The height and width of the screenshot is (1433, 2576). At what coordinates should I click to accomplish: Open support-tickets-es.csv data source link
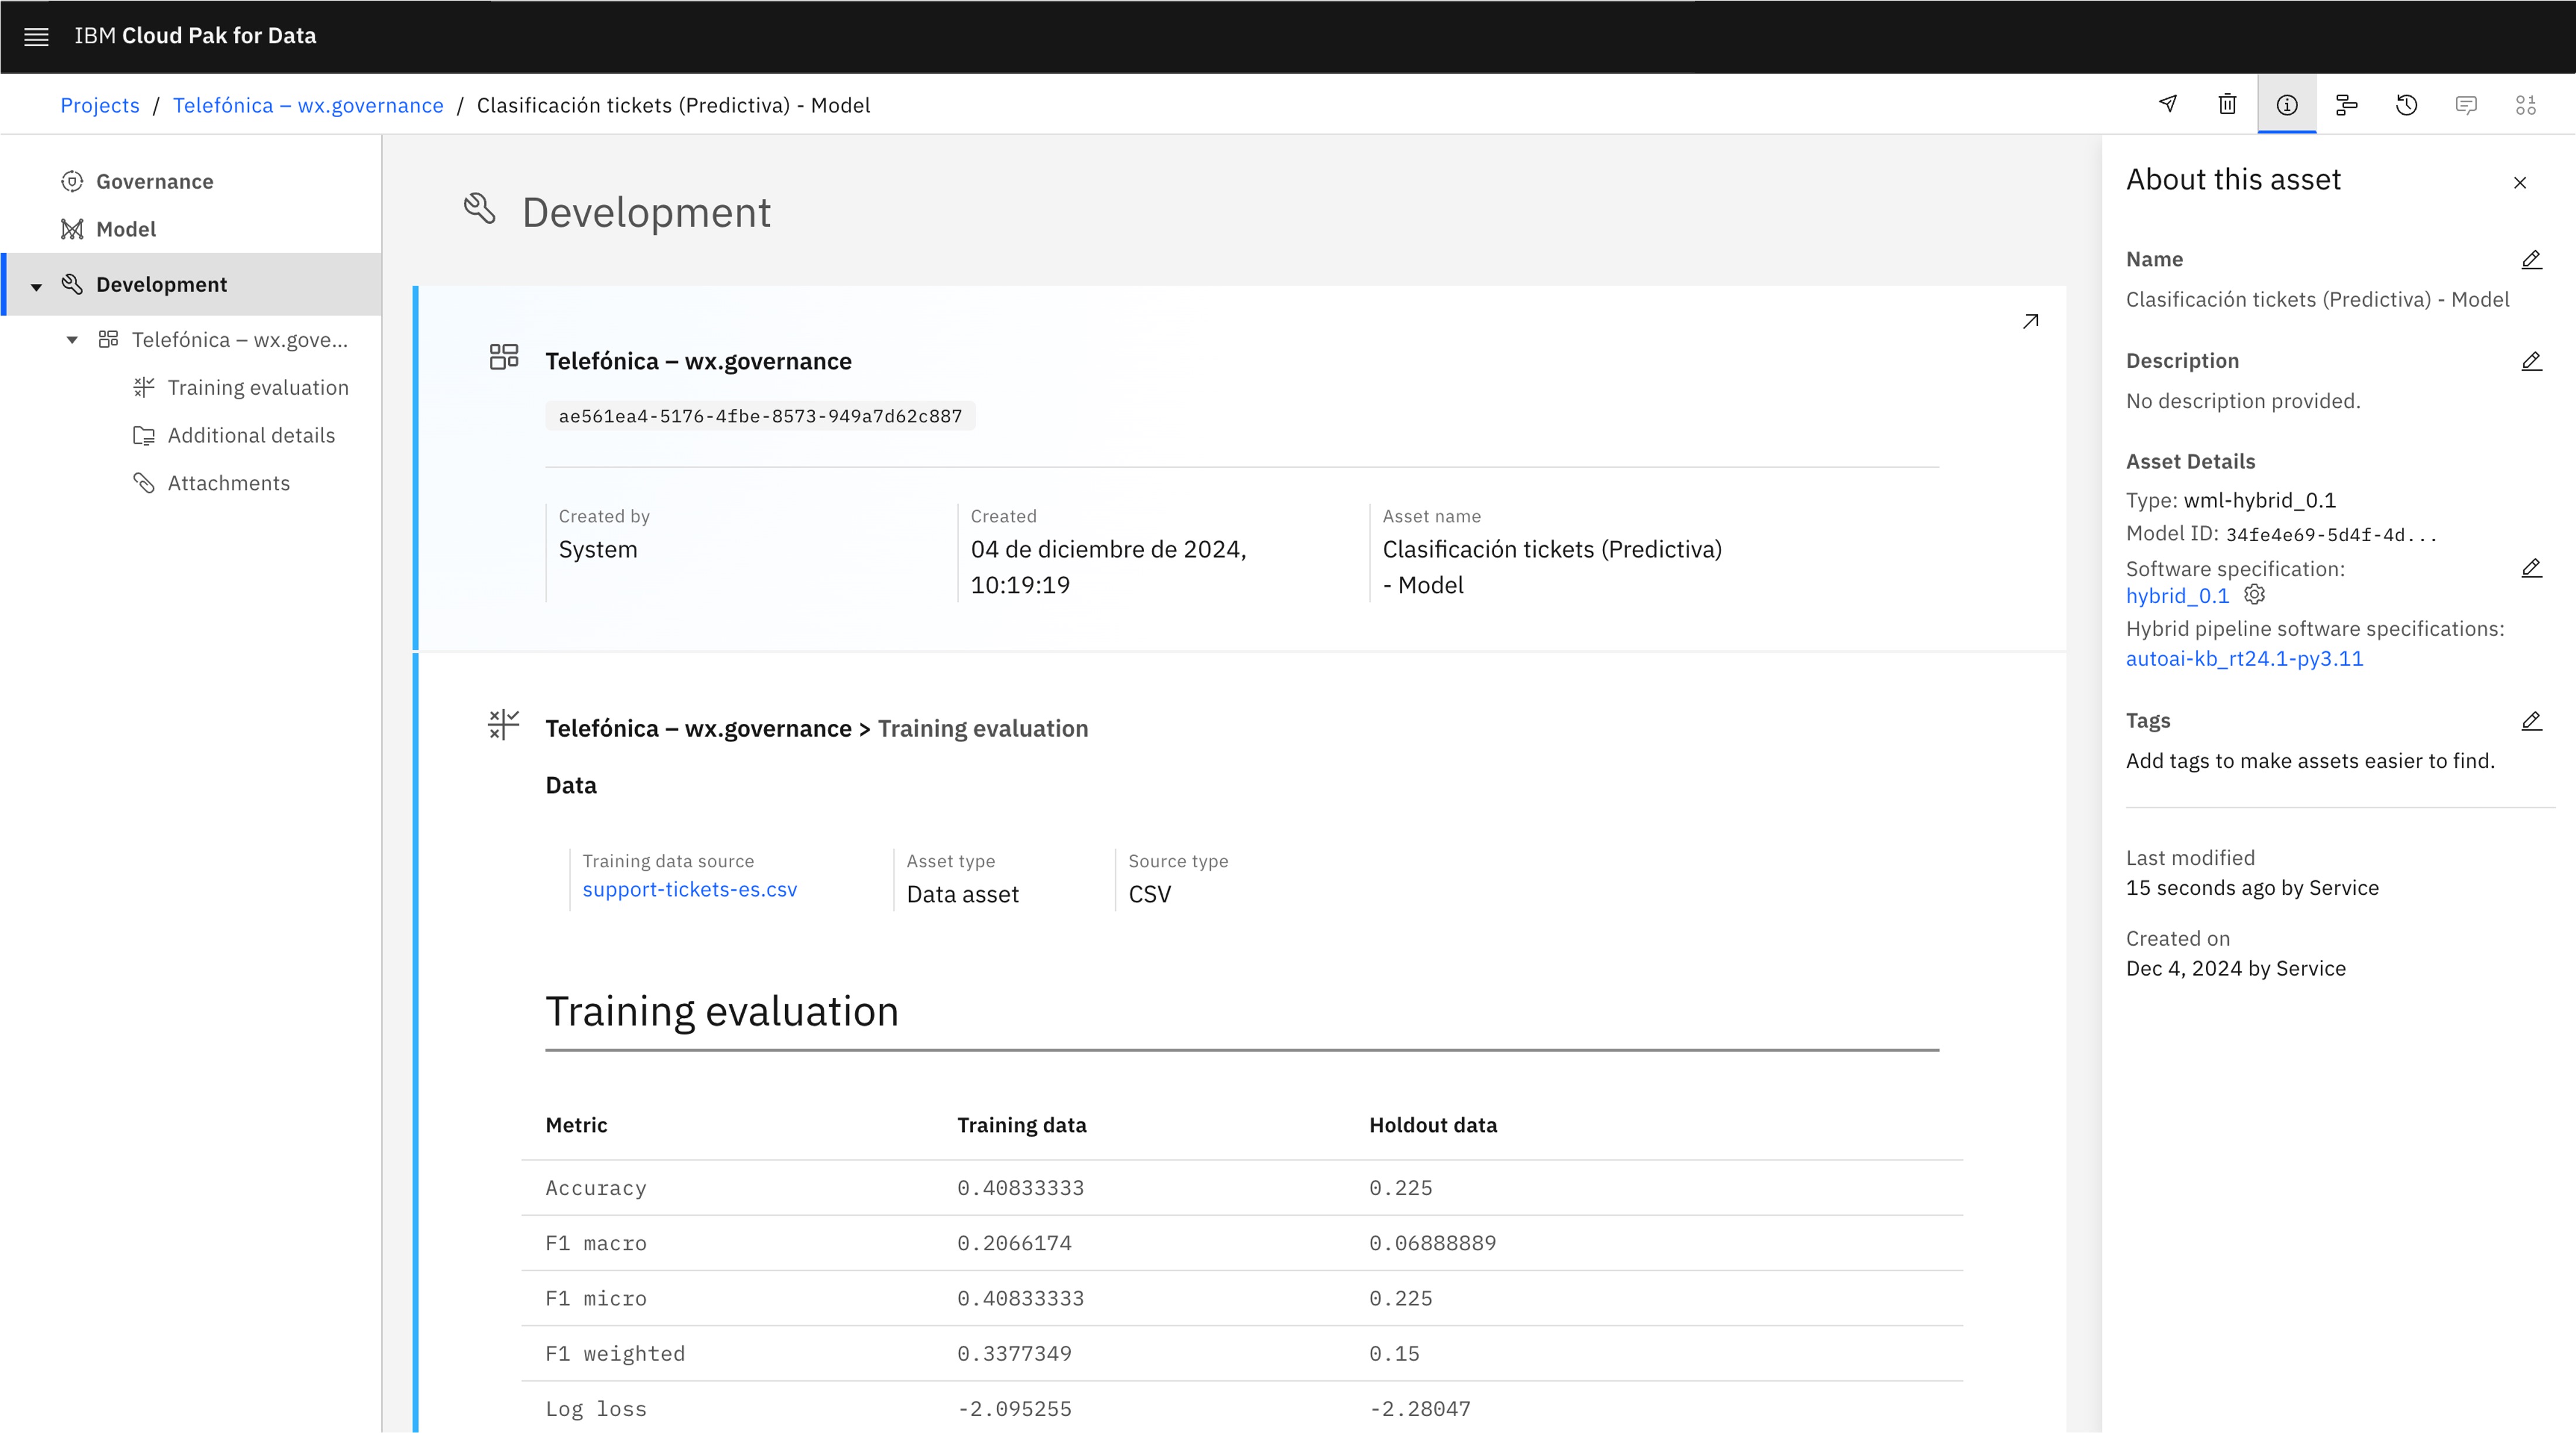690,889
